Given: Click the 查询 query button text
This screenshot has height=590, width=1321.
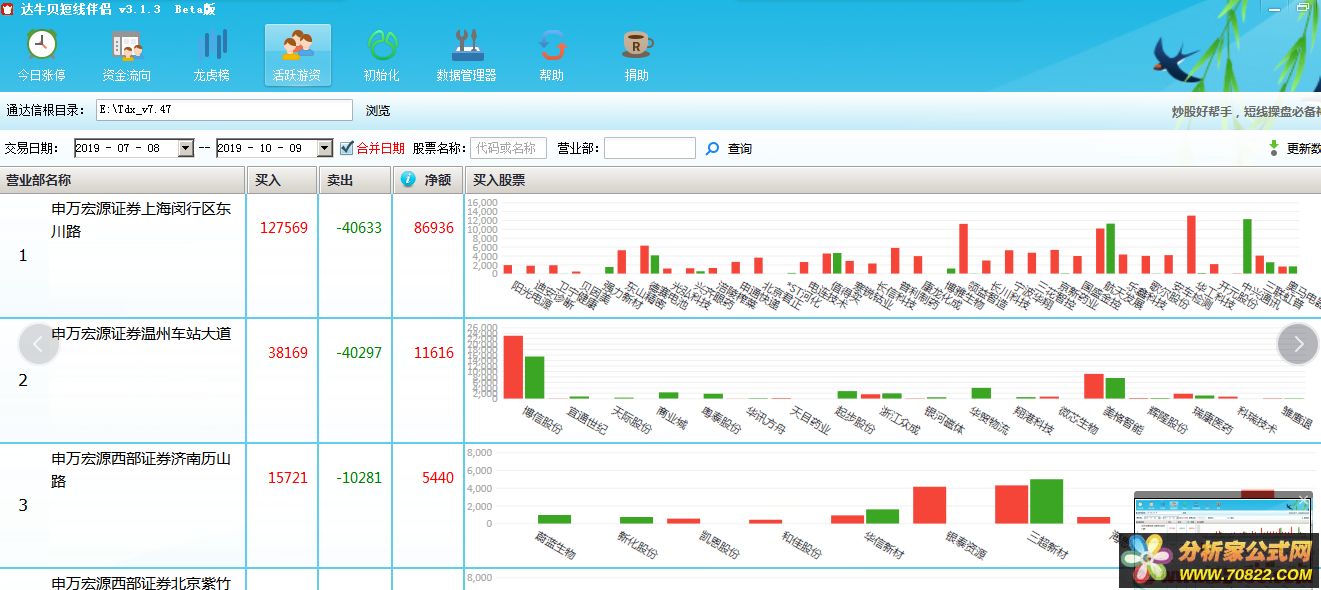Looking at the screenshot, I should [740, 149].
